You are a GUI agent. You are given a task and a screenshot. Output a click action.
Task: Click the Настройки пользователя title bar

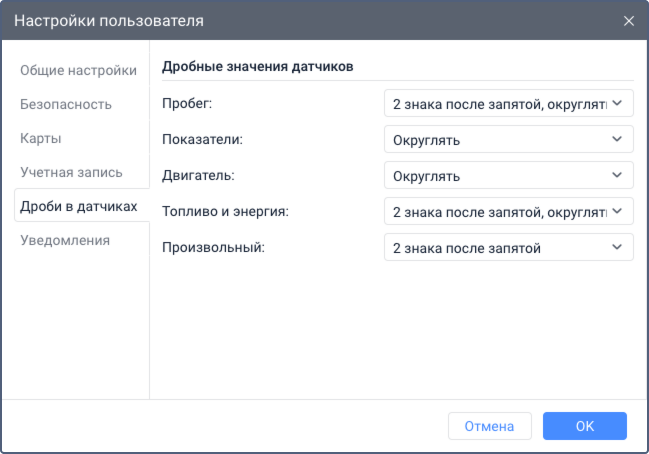[x=300, y=20]
